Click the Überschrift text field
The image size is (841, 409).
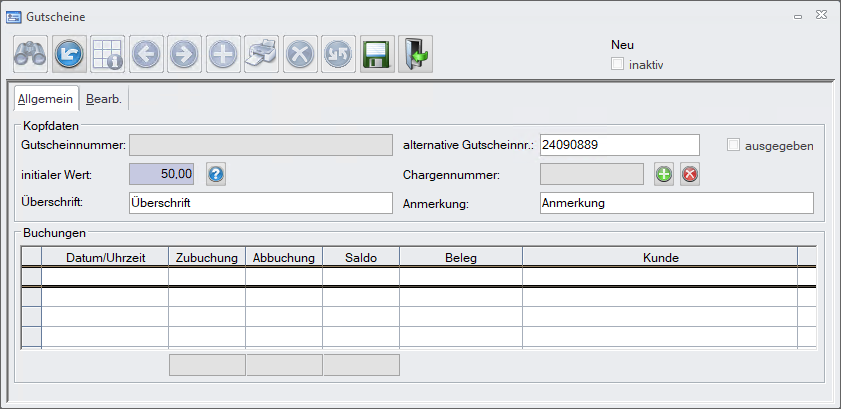[x=260, y=202]
